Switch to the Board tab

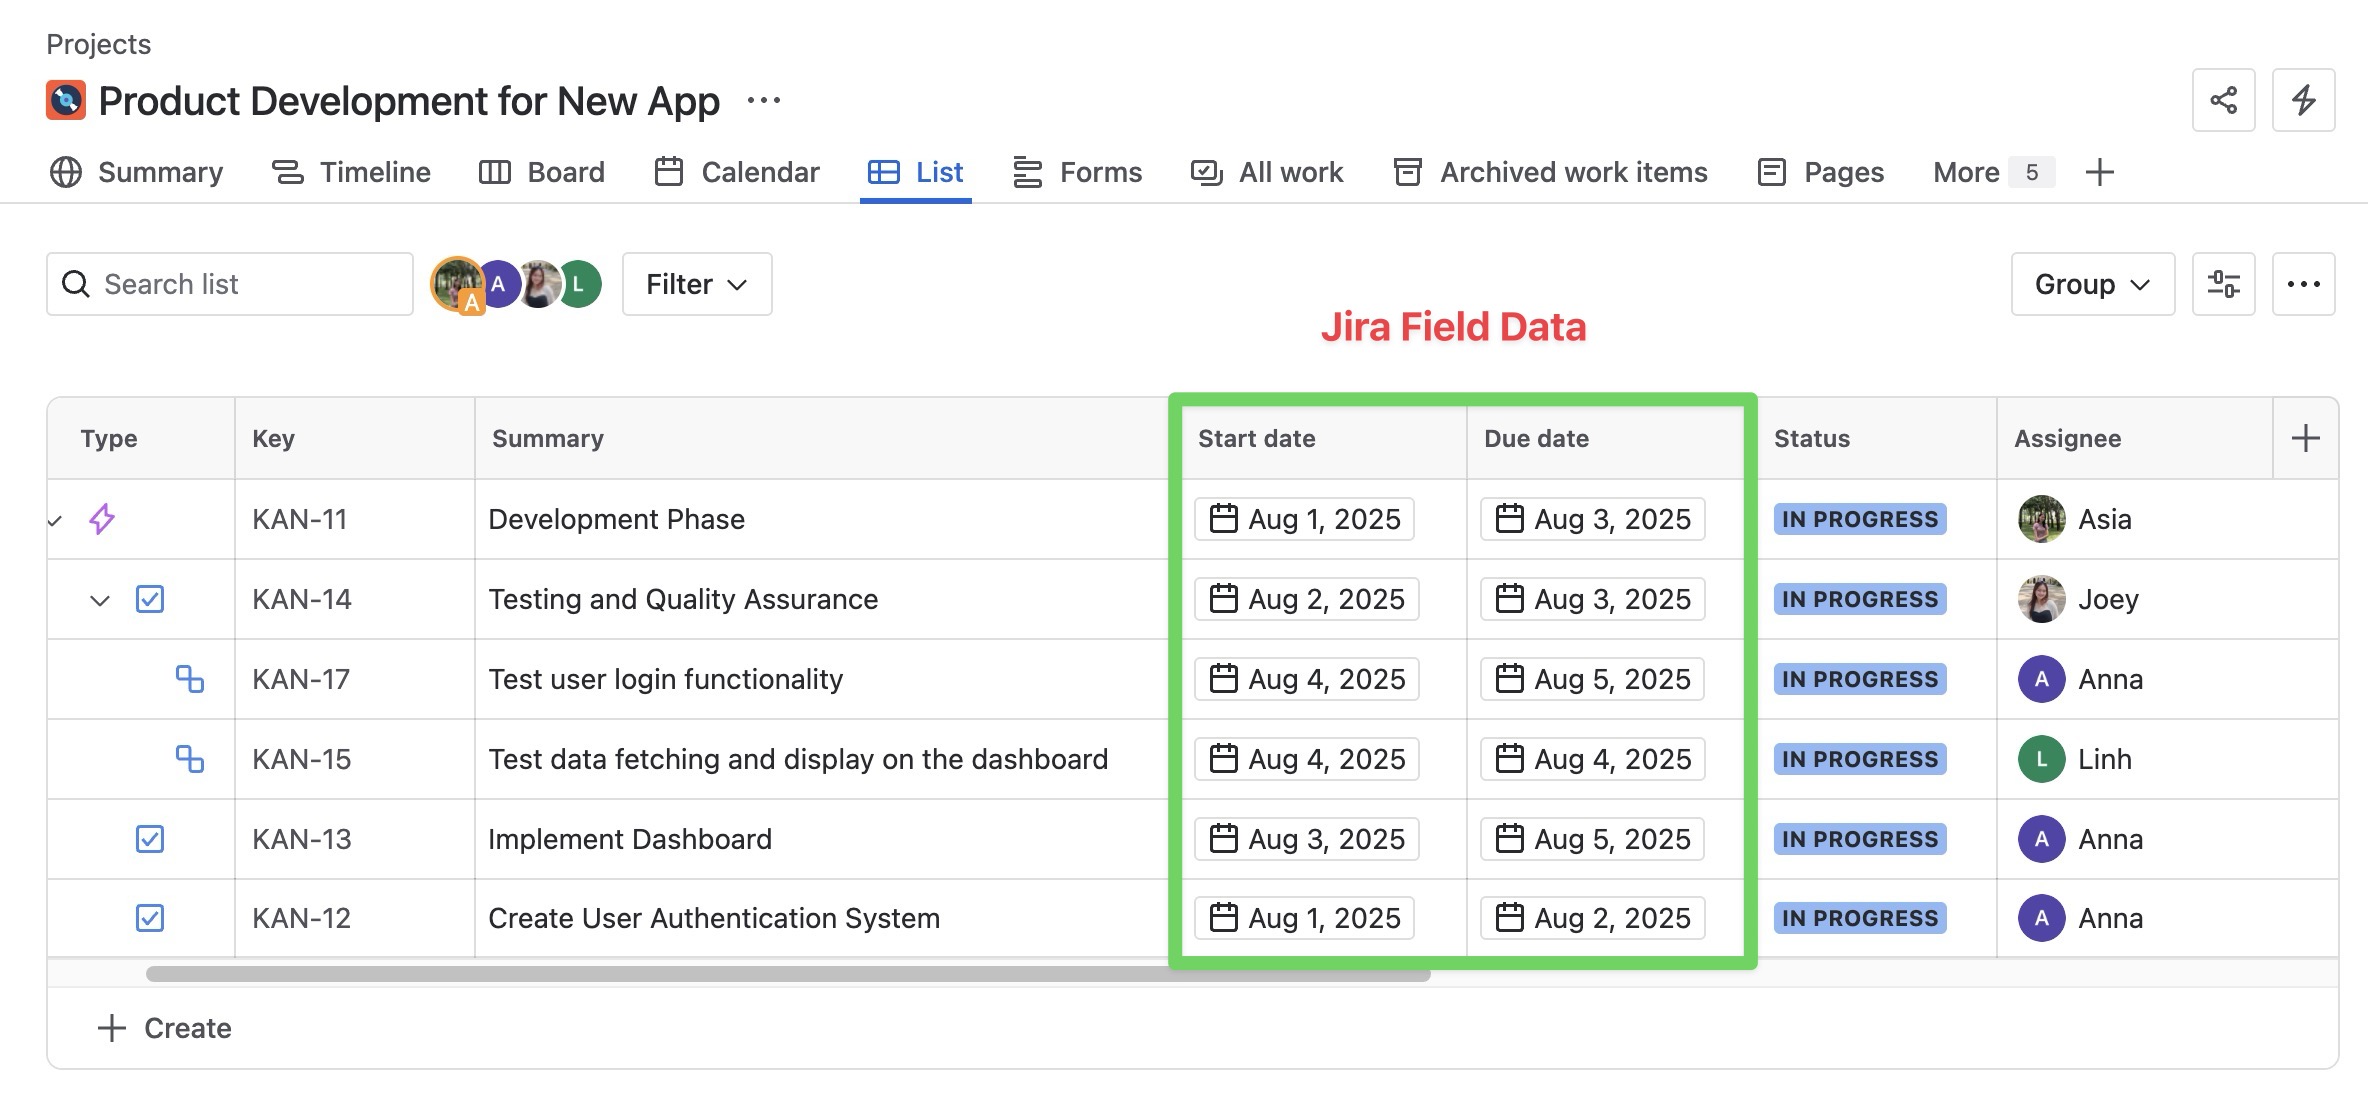pyautogui.click(x=565, y=172)
